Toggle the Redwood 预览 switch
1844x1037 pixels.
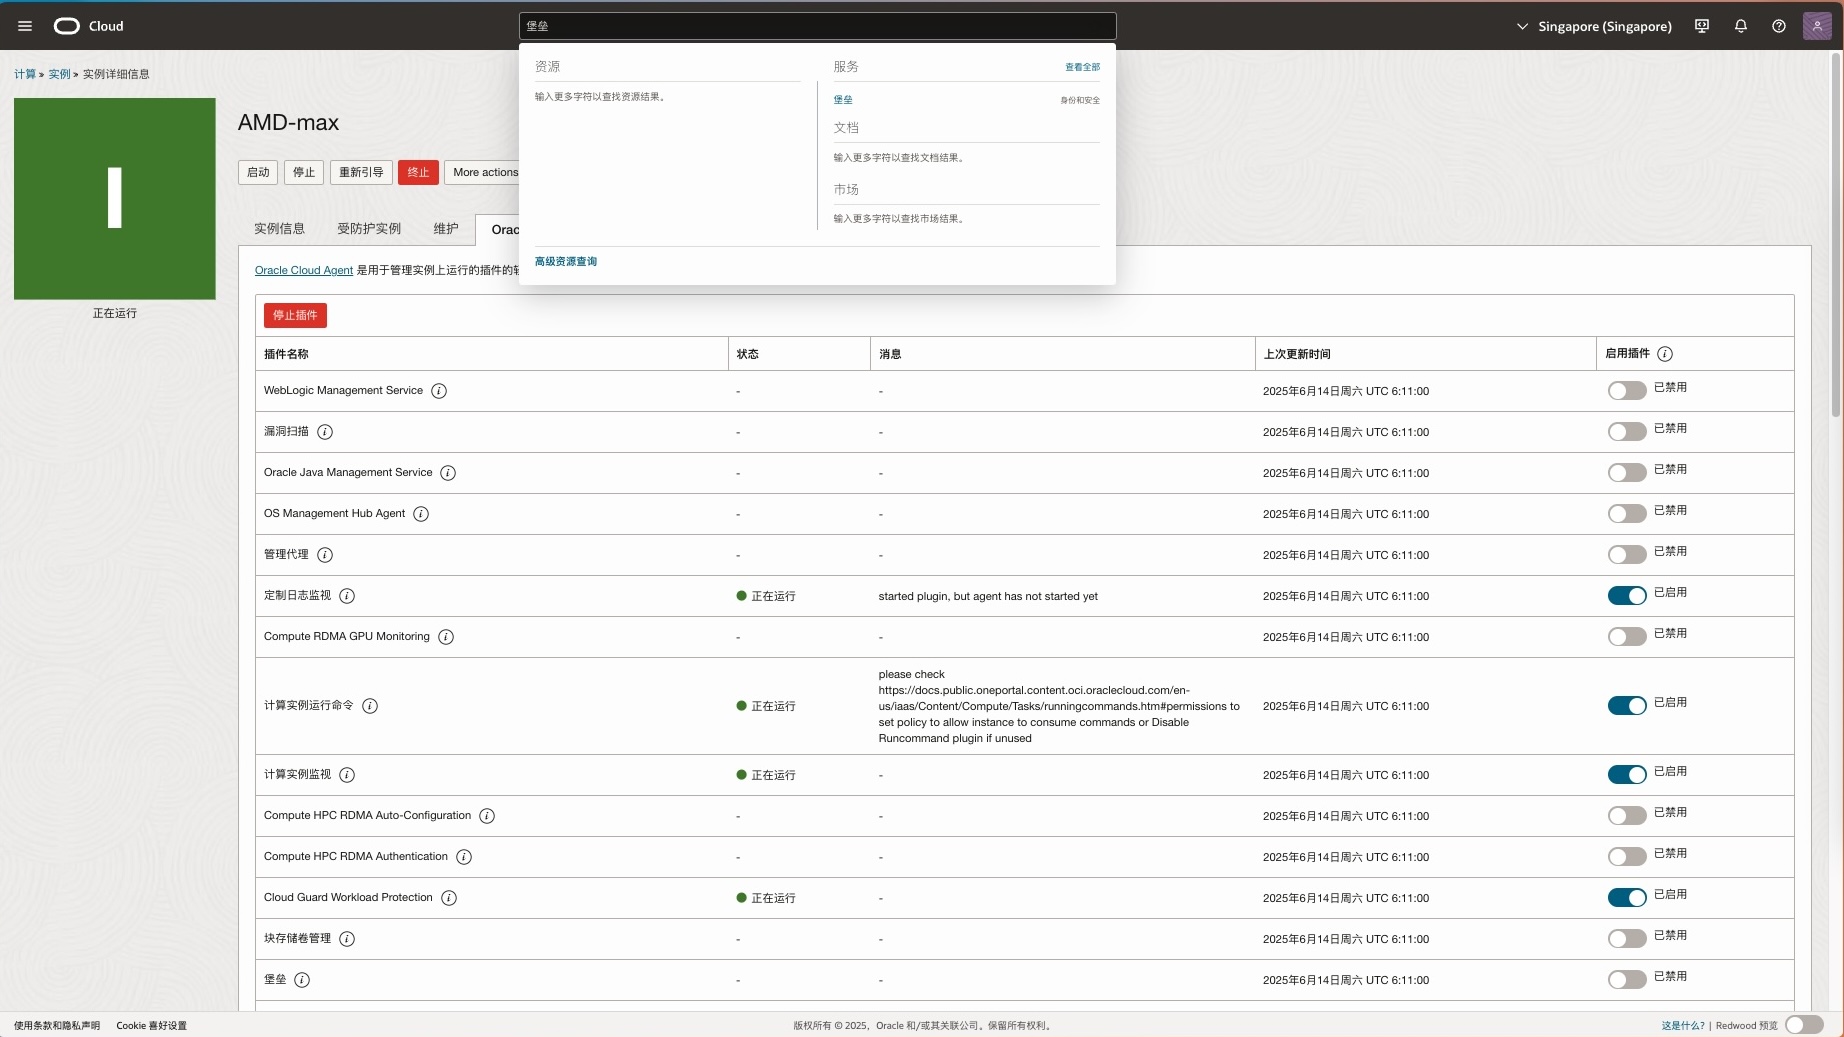point(1804,1025)
